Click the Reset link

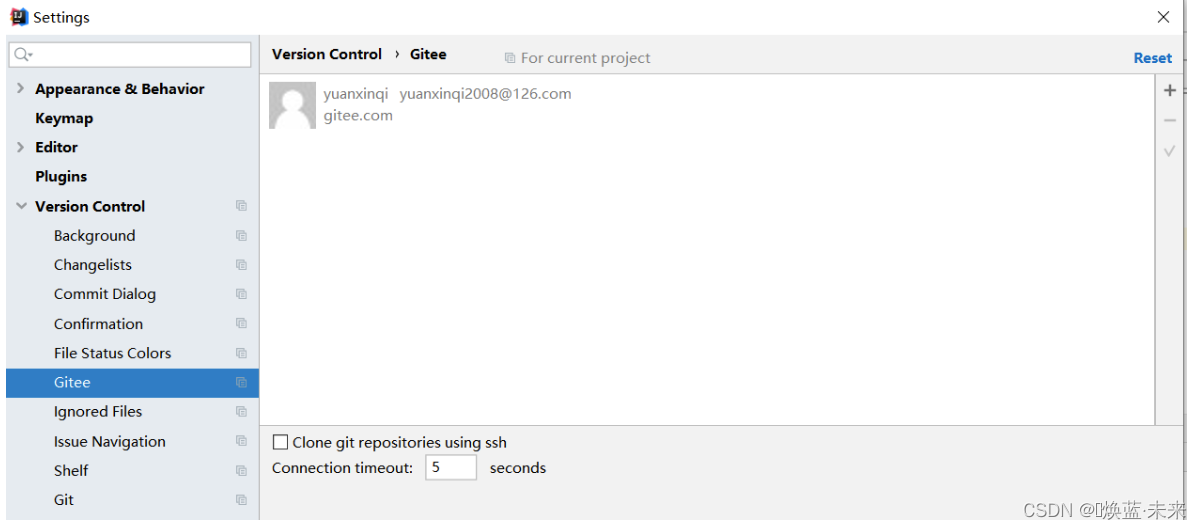(x=1152, y=58)
